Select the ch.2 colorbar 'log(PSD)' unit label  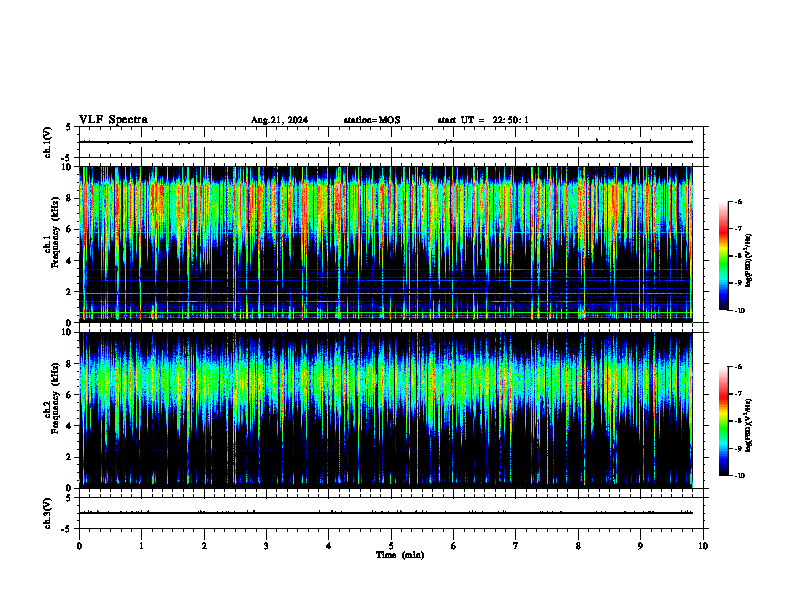pos(748,426)
